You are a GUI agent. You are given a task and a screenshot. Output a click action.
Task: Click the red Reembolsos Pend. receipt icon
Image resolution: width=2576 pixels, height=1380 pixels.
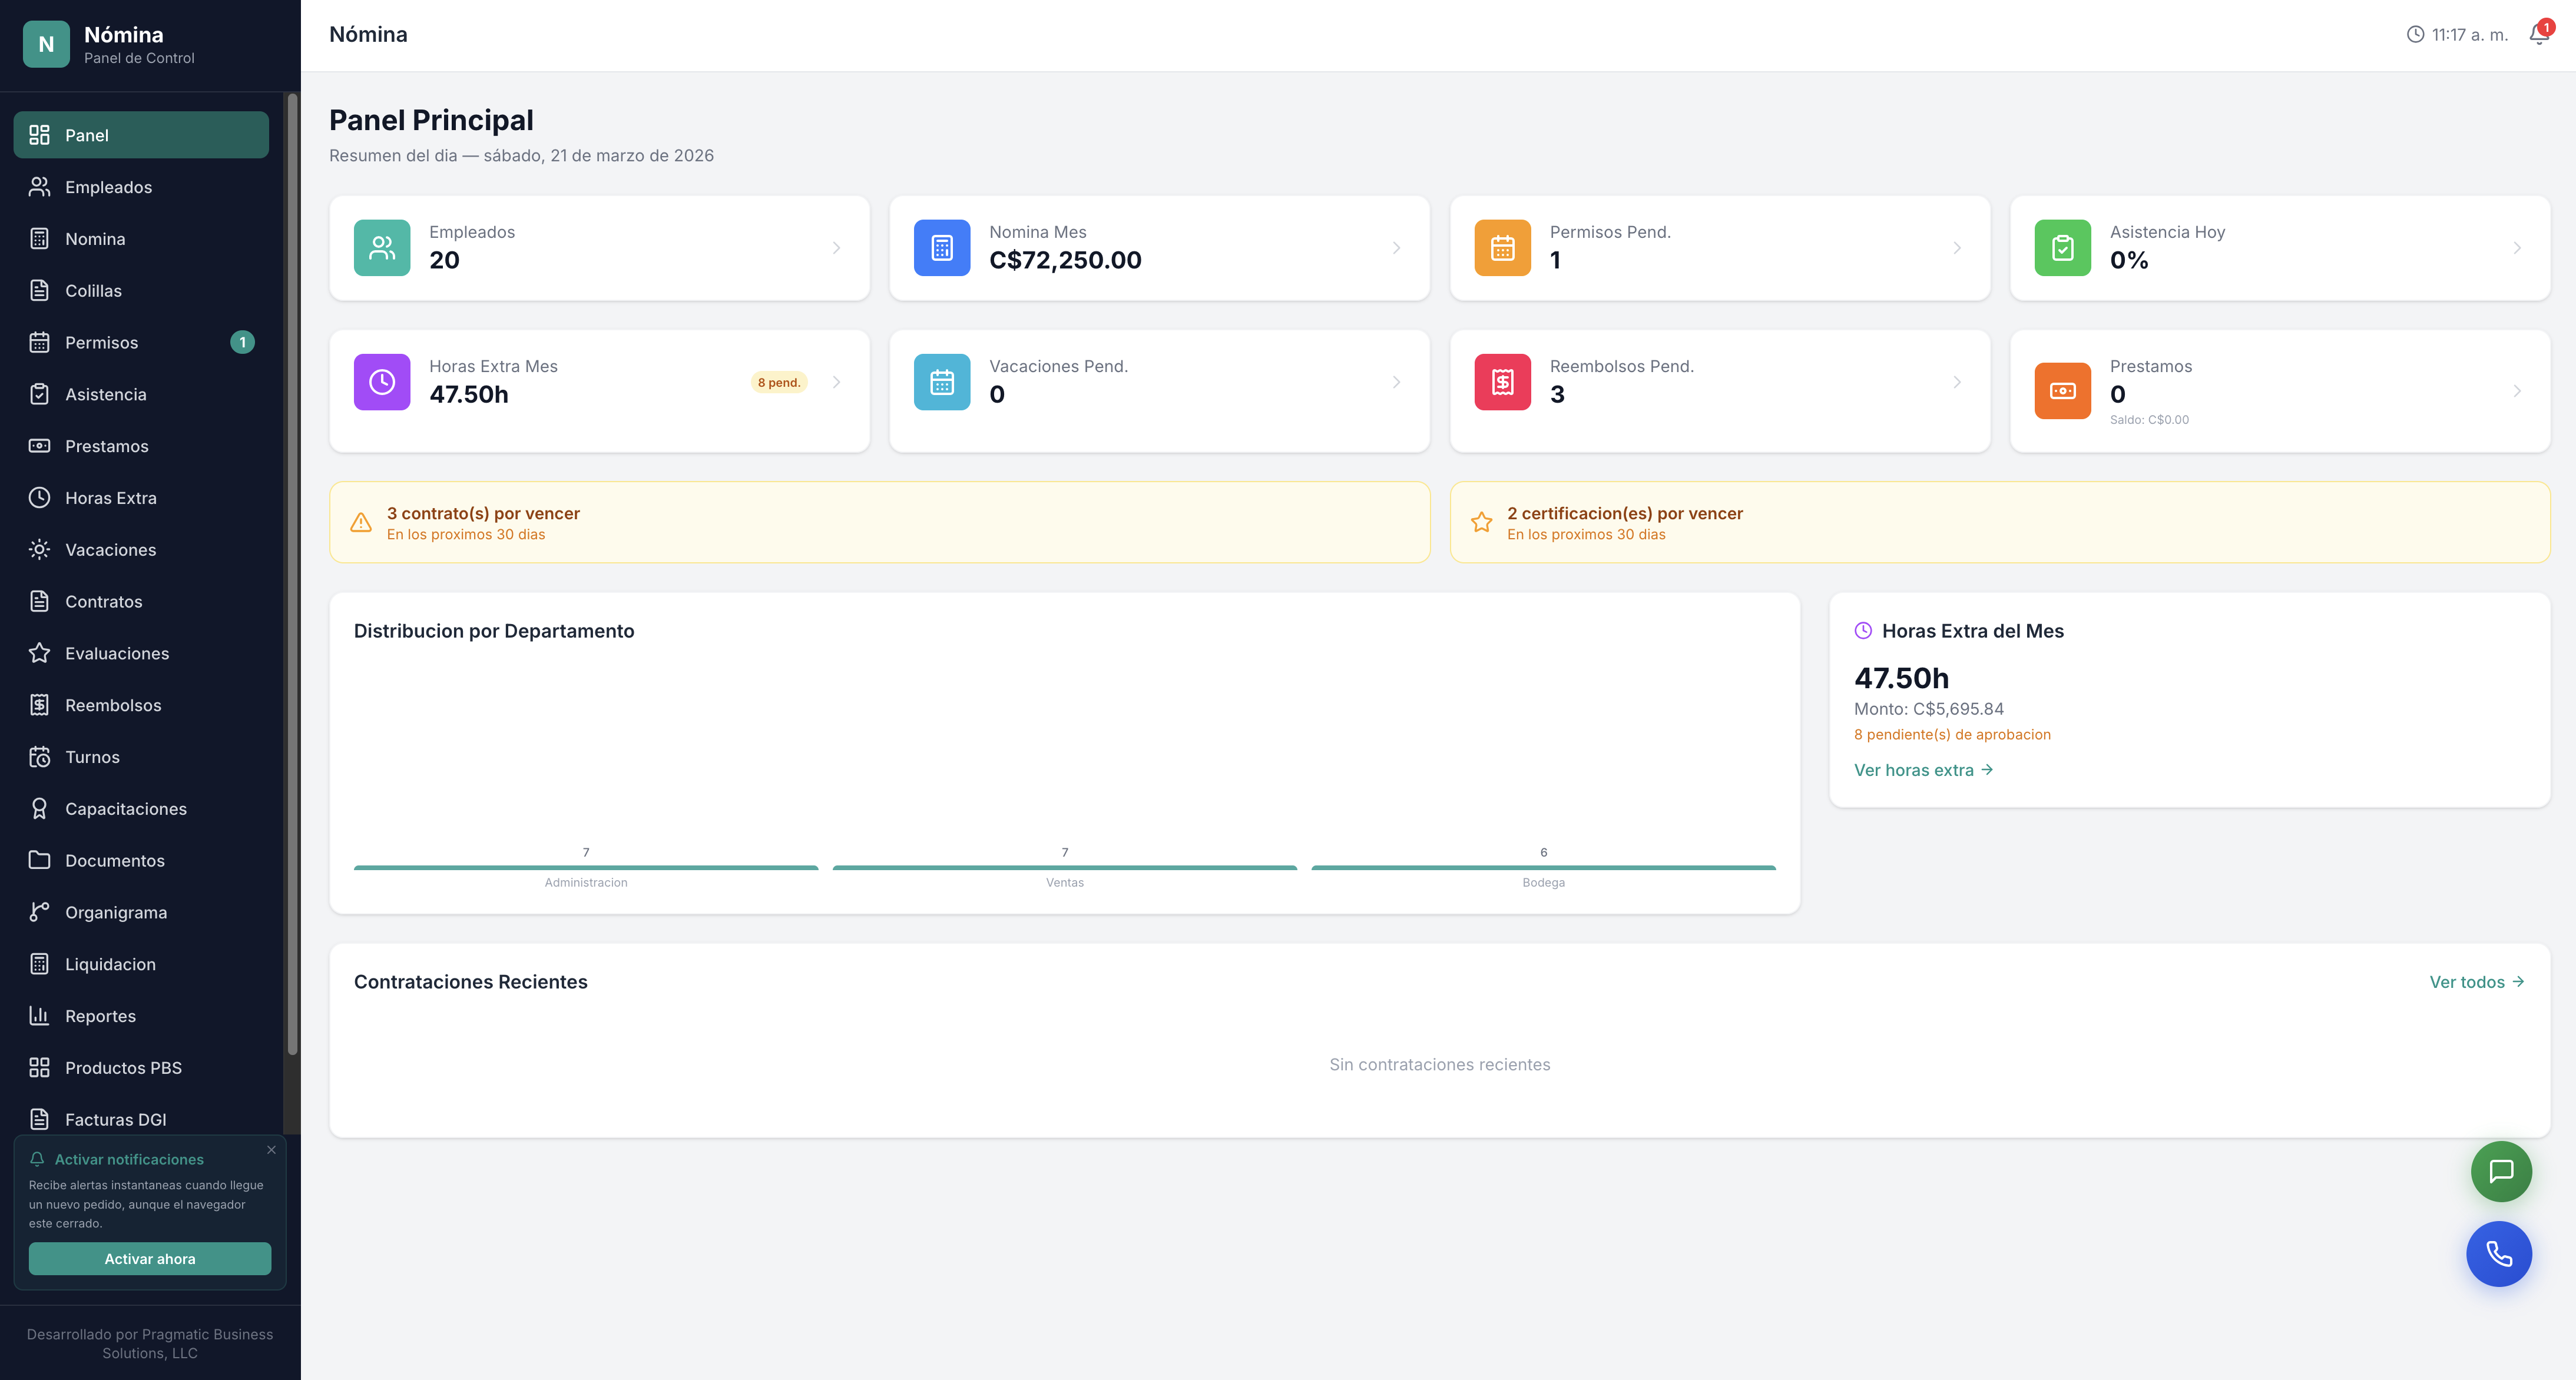(x=1502, y=382)
